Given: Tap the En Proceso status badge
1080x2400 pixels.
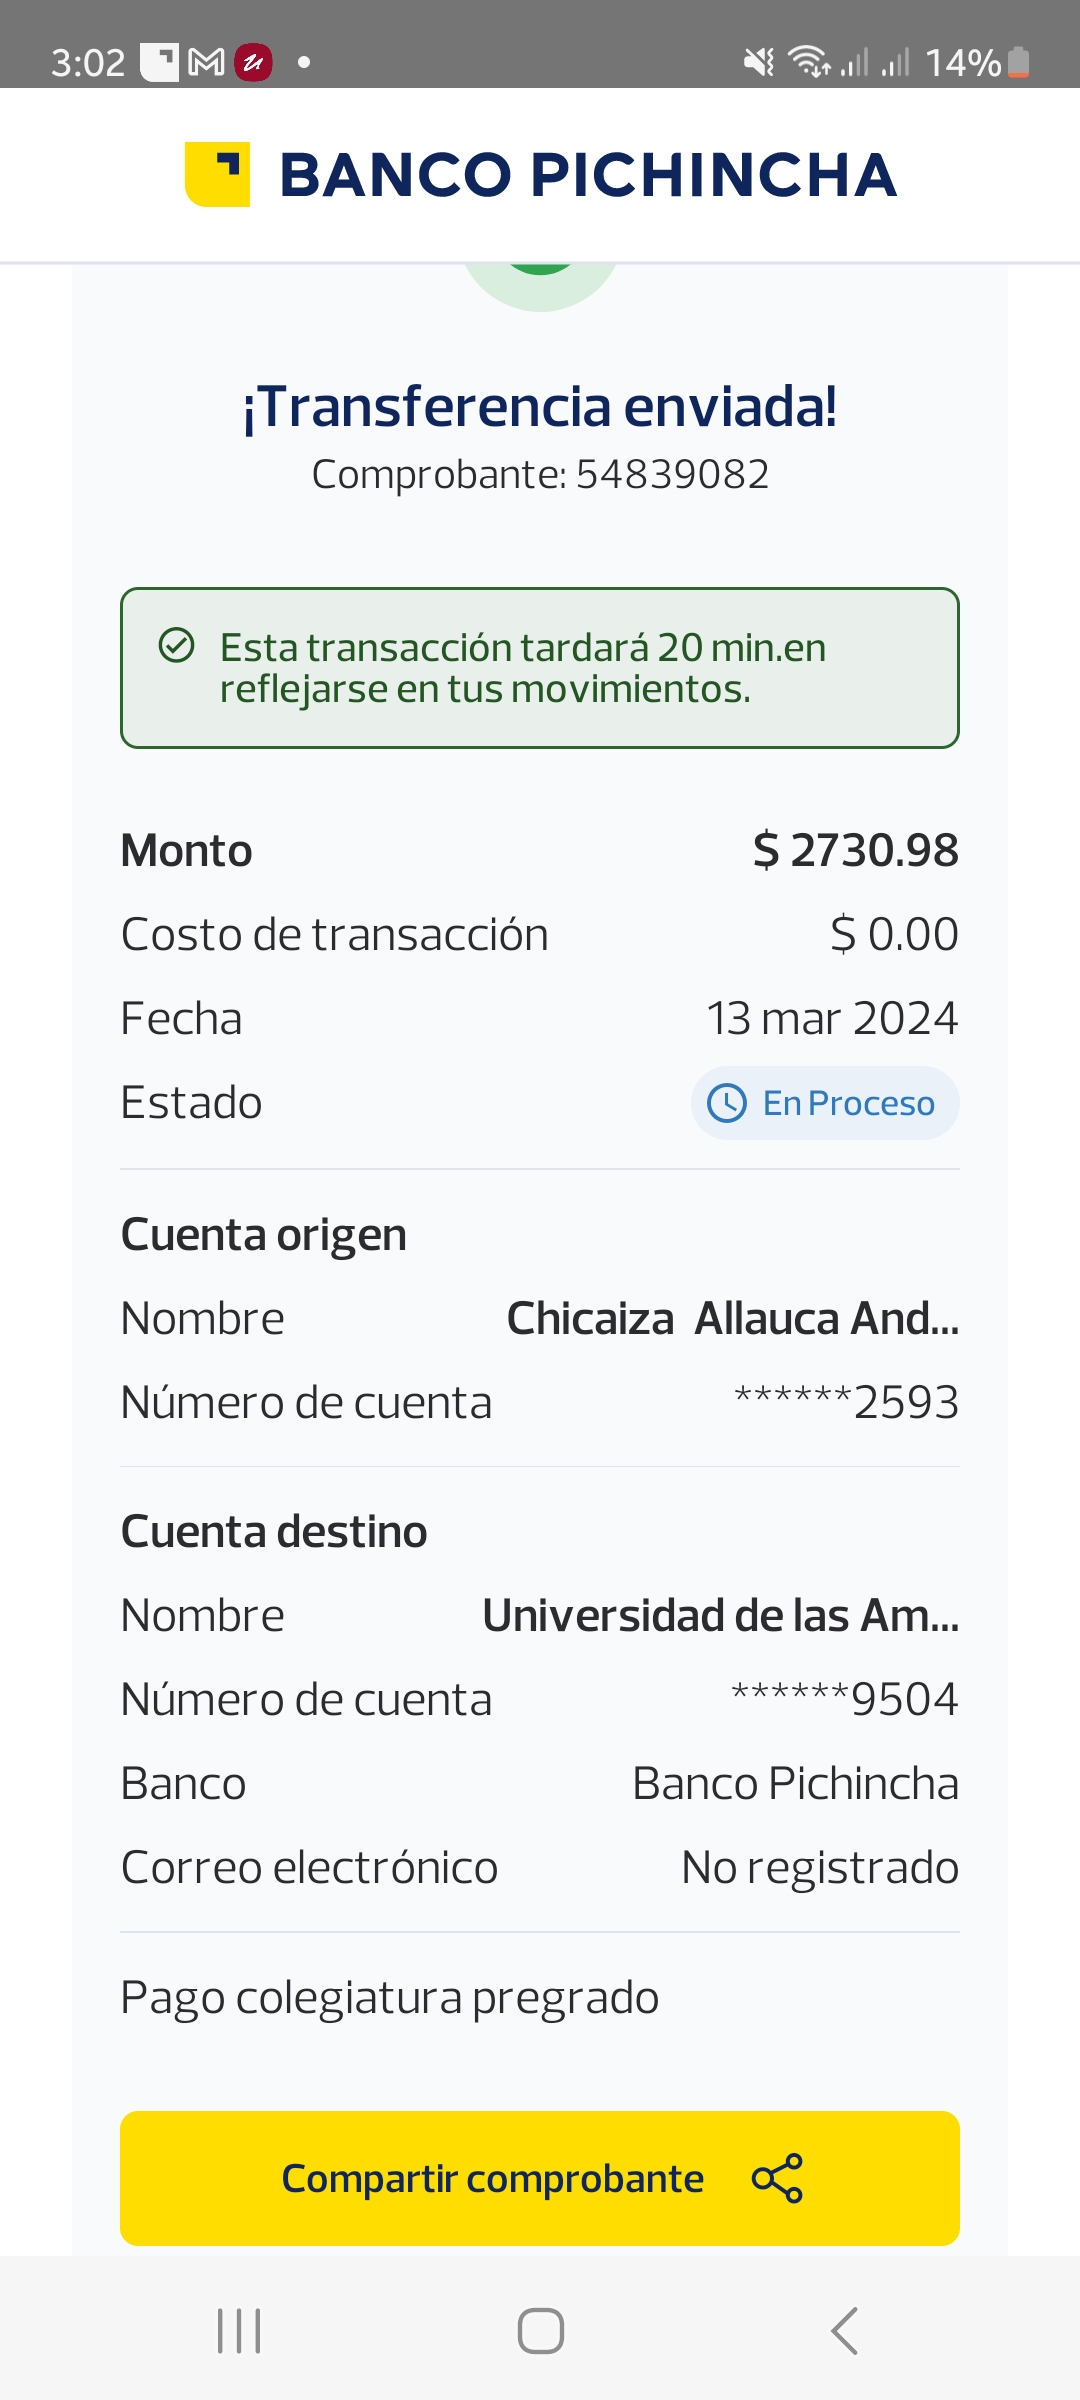Looking at the screenshot, I should click(x=825, y=1103).
